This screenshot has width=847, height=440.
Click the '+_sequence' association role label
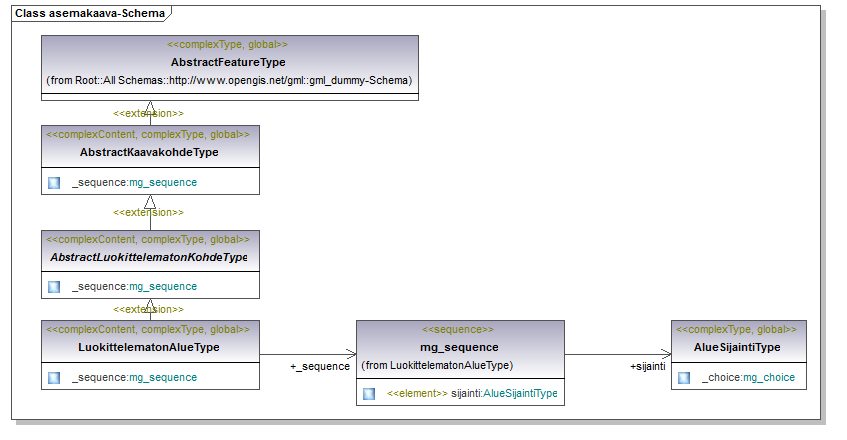pos(319,367)
